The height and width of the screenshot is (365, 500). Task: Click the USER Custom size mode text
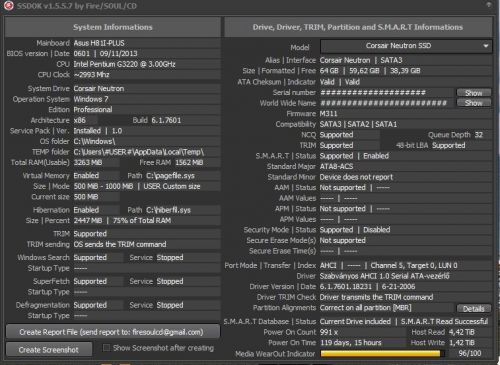pos(172,186)
